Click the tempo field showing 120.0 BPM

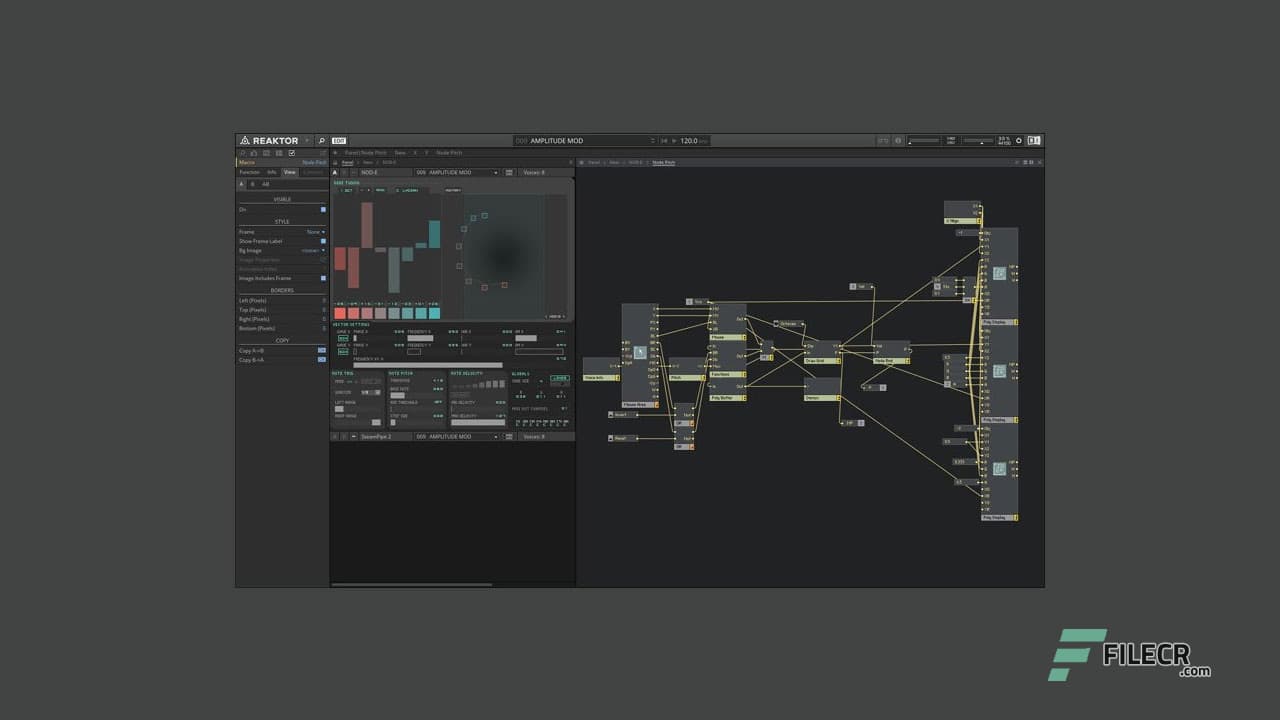coord(690,141)
